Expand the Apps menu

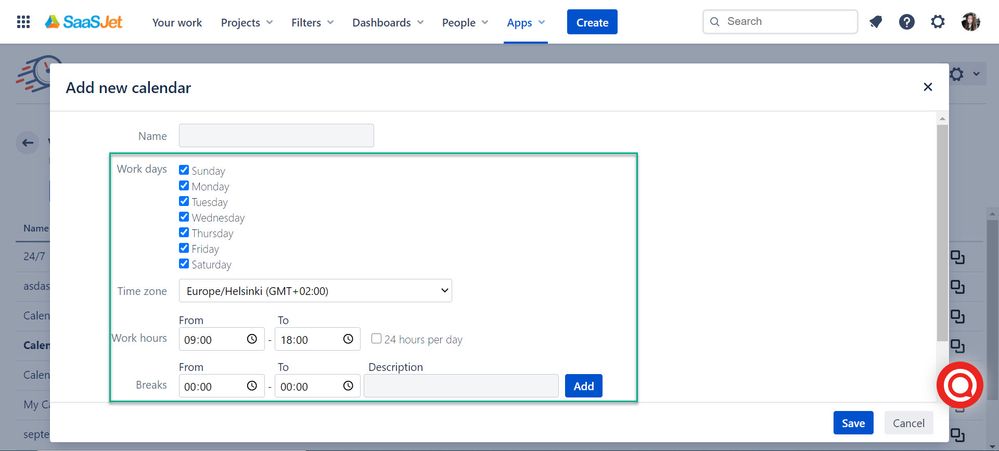(526, 22)
